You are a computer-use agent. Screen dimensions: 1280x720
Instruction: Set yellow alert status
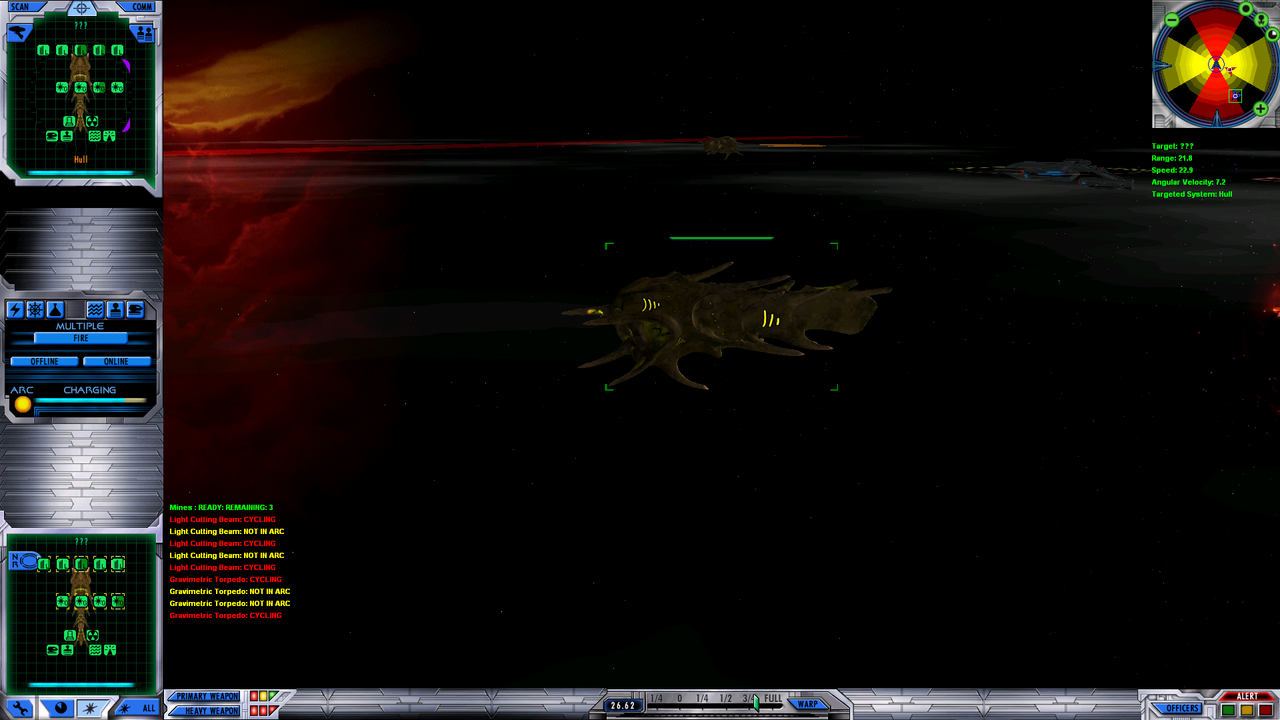coord(1247,710)
